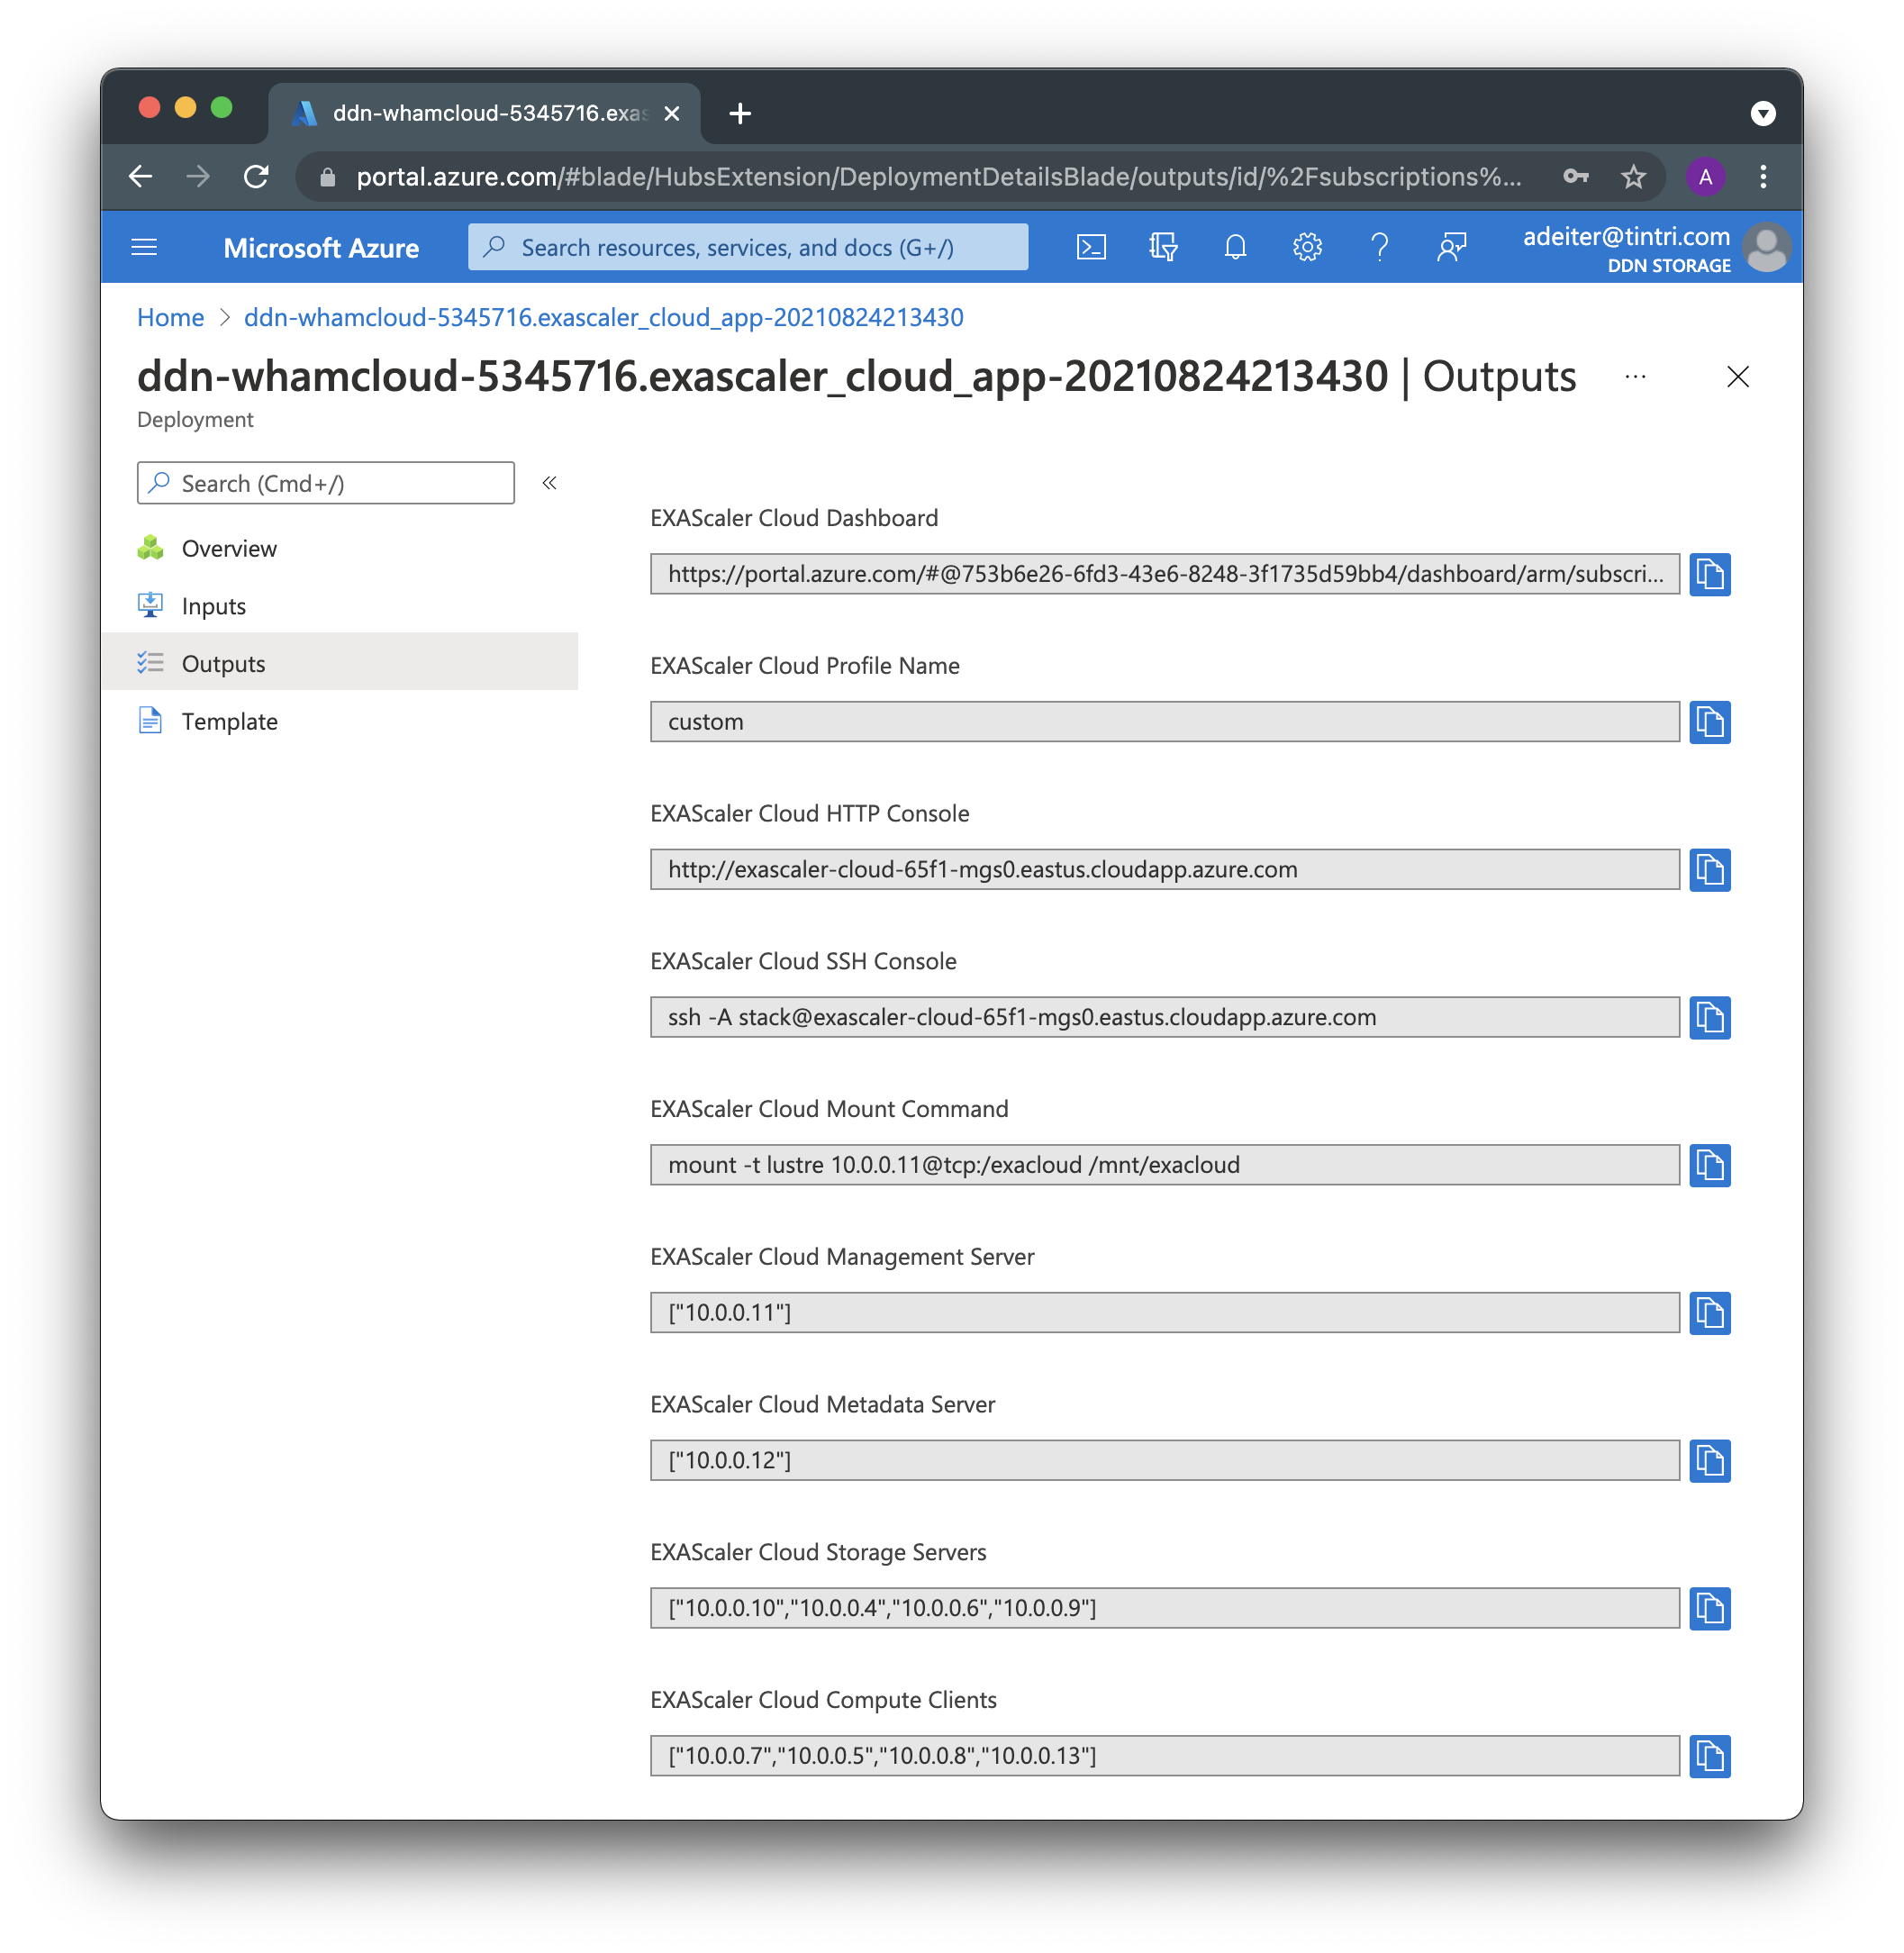The width and height of the screenshot is (1904, 1953).
Task: Open the ellipsis more options menu
Action: point(1635,377)
